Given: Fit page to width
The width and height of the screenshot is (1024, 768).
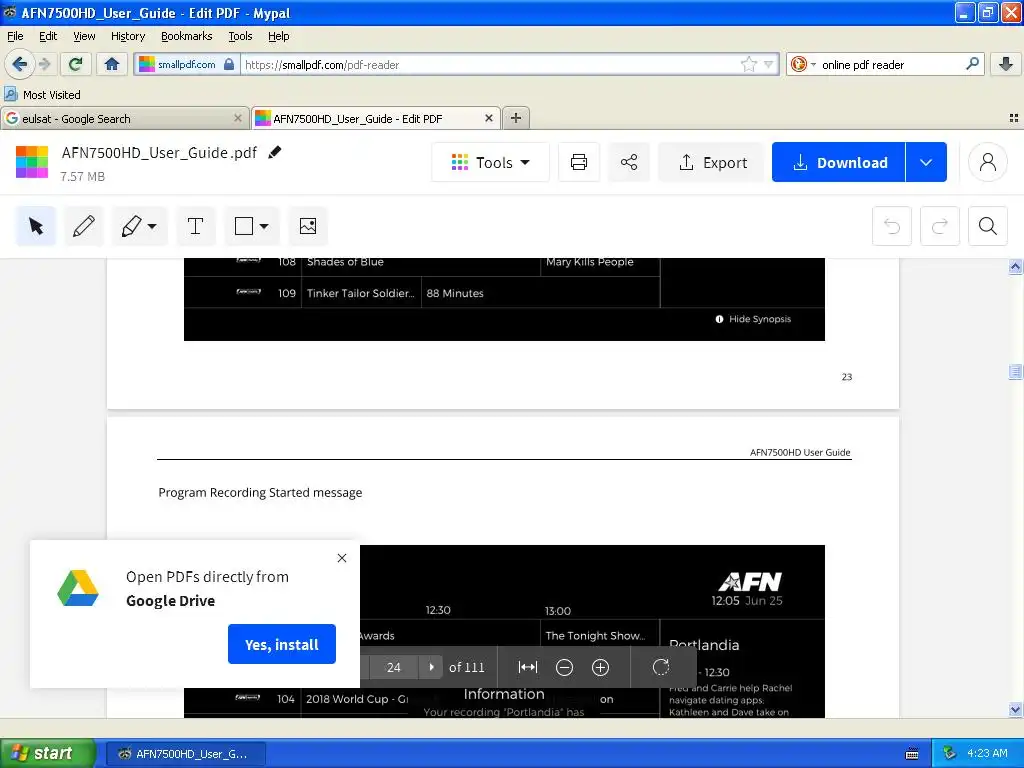Looking at the screenshot, I should [x=528, y=667].
